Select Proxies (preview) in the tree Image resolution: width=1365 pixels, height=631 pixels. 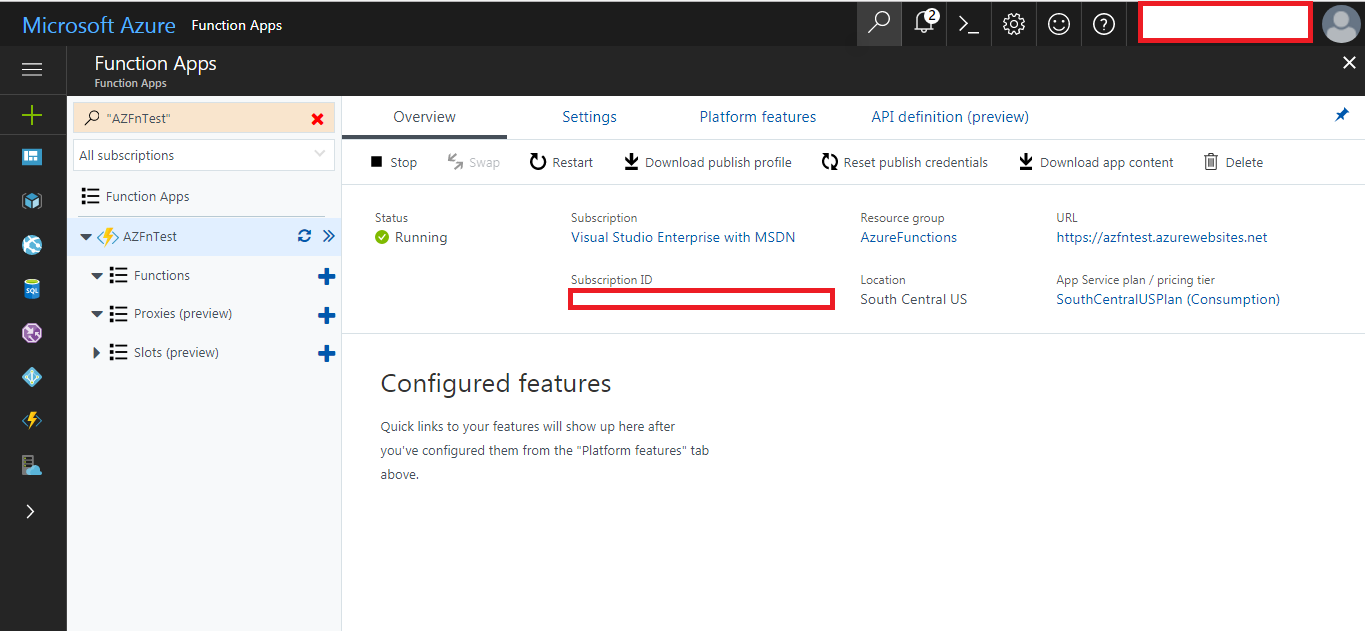(183, 314)
